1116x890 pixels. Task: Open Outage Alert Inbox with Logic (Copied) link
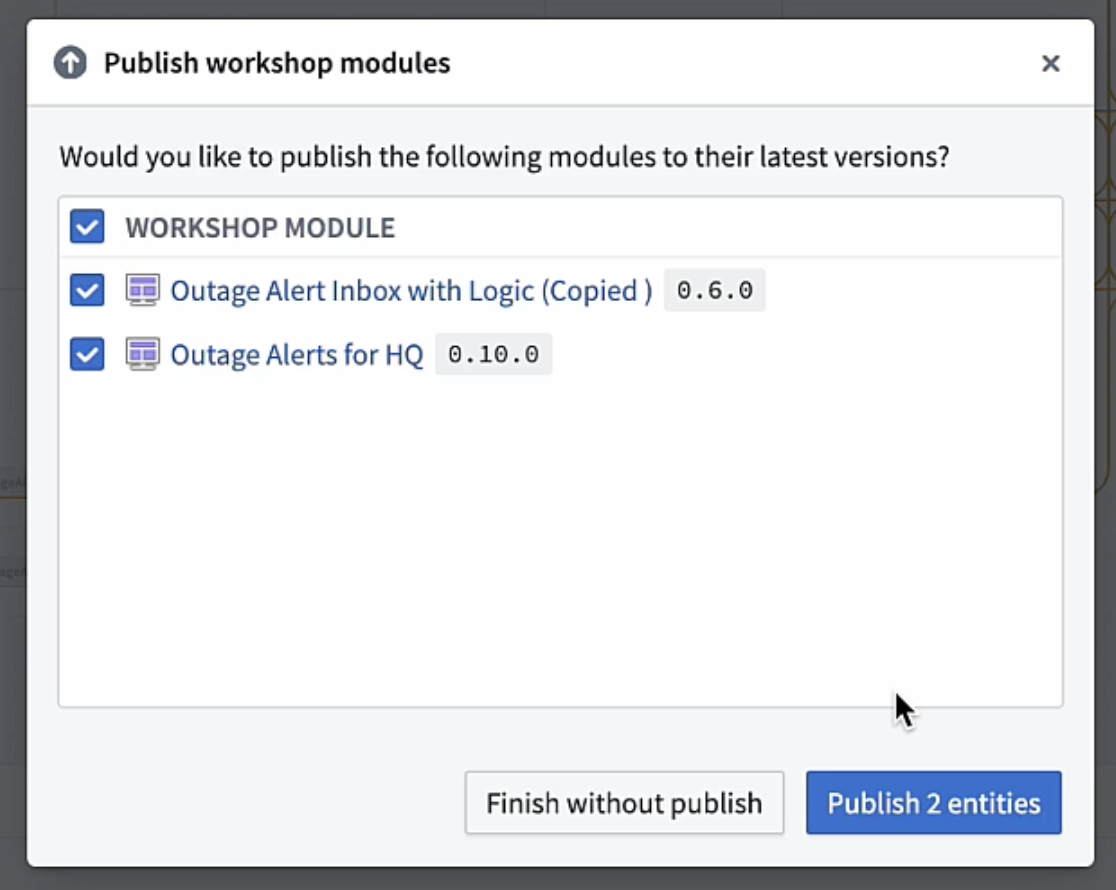[x=411, y=290]
